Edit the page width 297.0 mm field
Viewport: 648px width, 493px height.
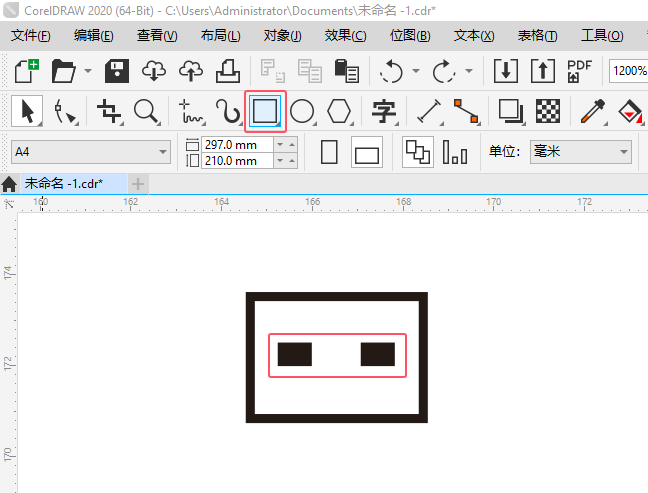click(238, 145)
